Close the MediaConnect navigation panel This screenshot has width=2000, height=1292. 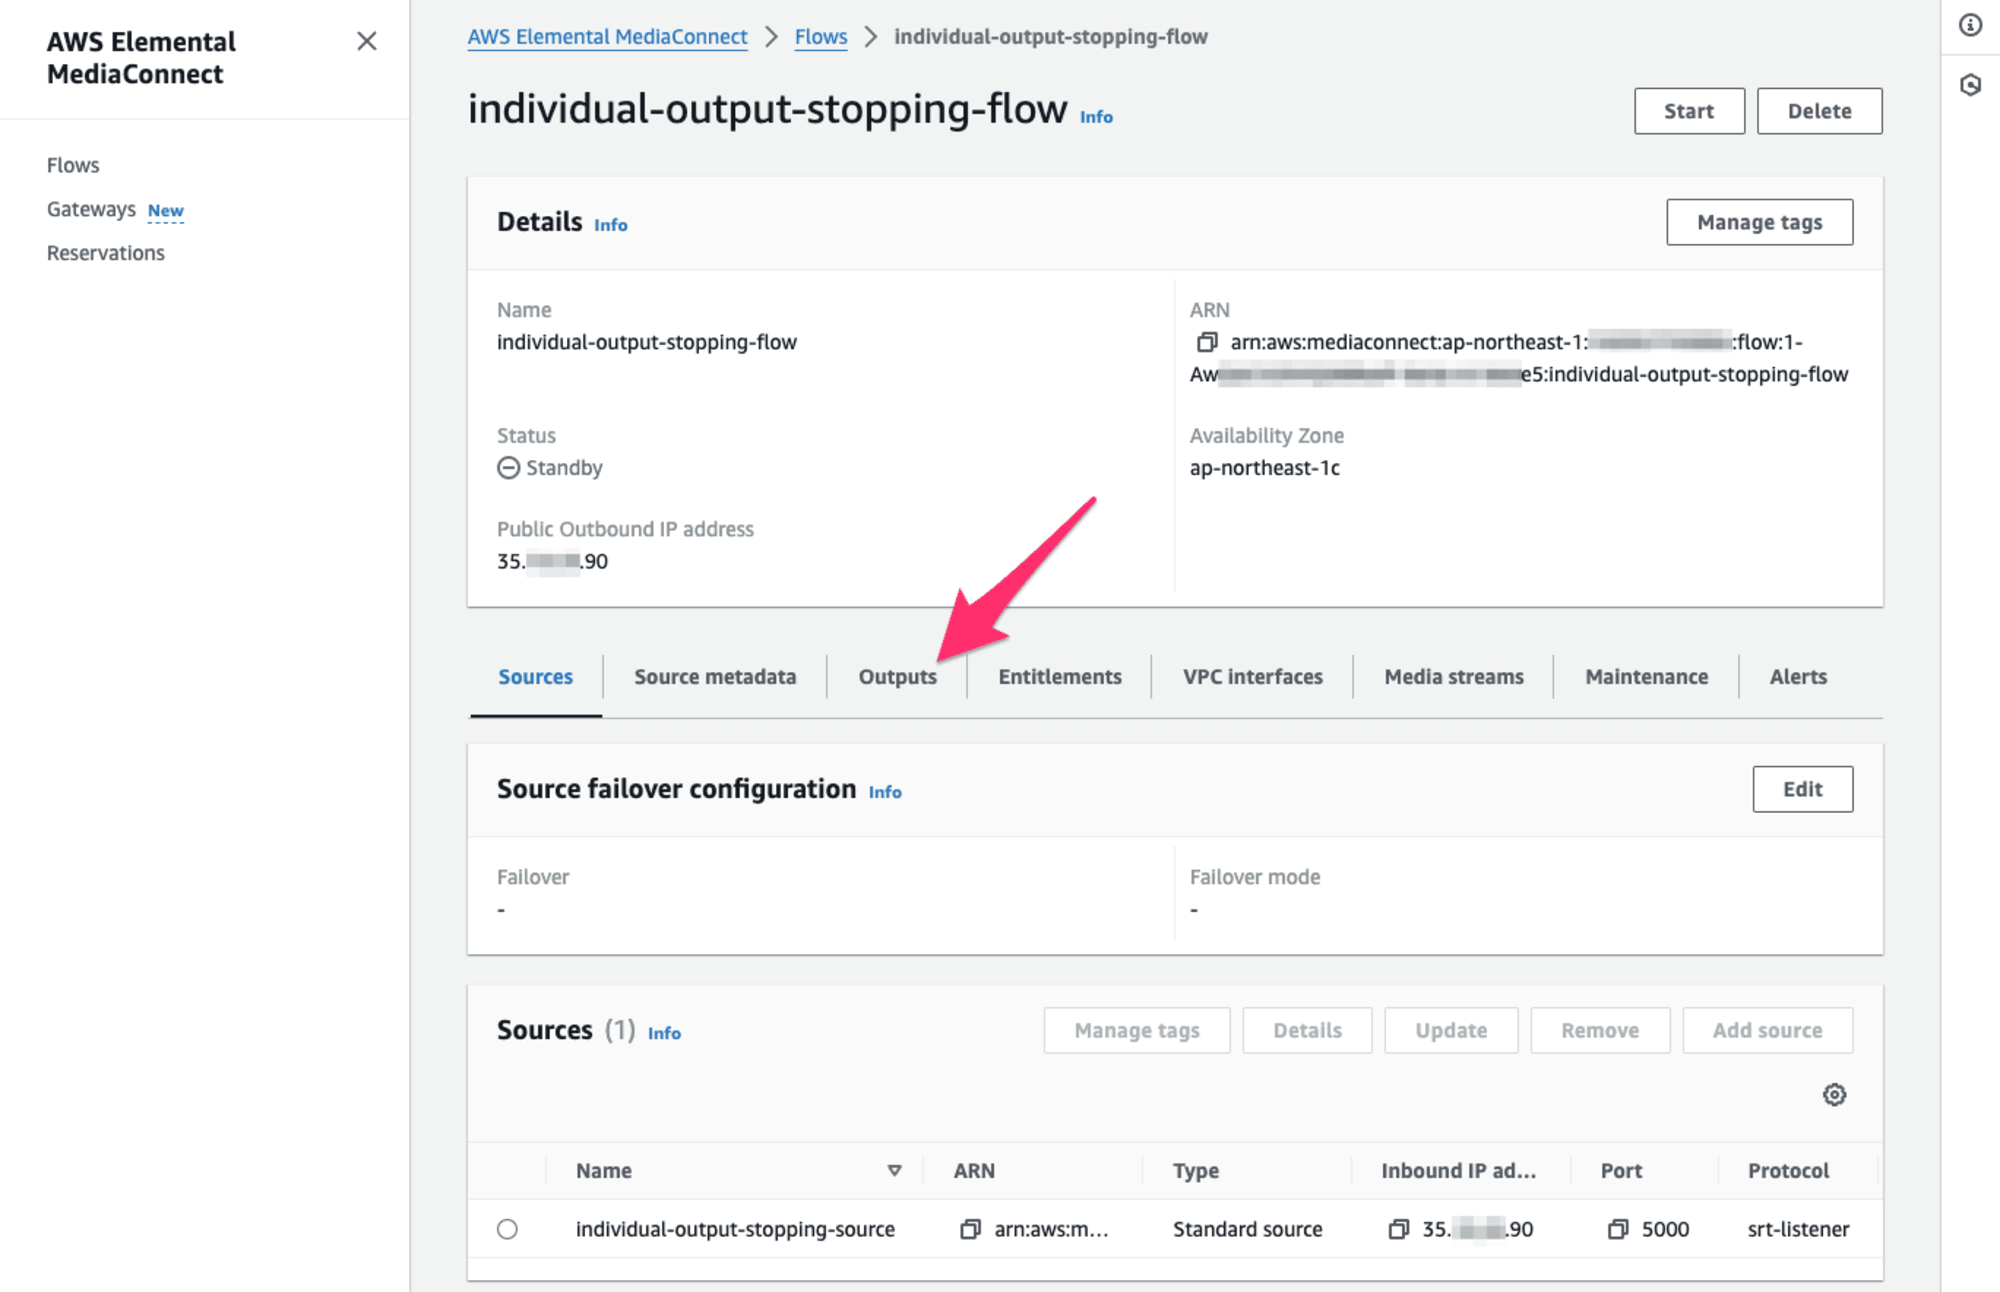(367, 41)
